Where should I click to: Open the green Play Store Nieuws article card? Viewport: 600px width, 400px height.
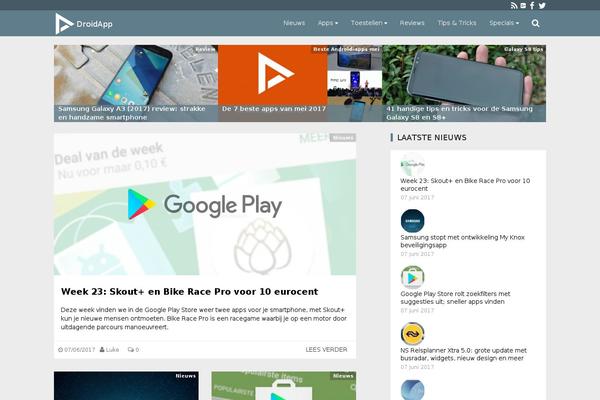click(284, 385)
